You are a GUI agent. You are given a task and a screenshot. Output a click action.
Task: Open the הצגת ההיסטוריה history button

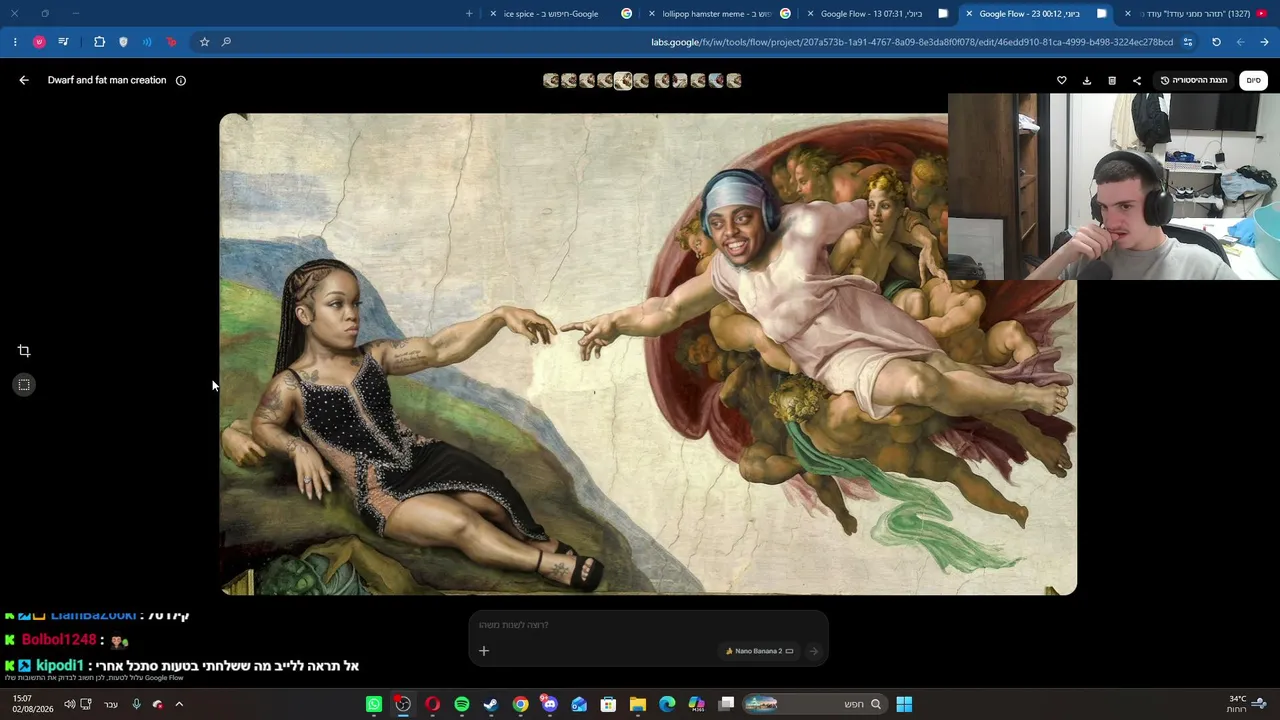click(x=1194, y=80)
